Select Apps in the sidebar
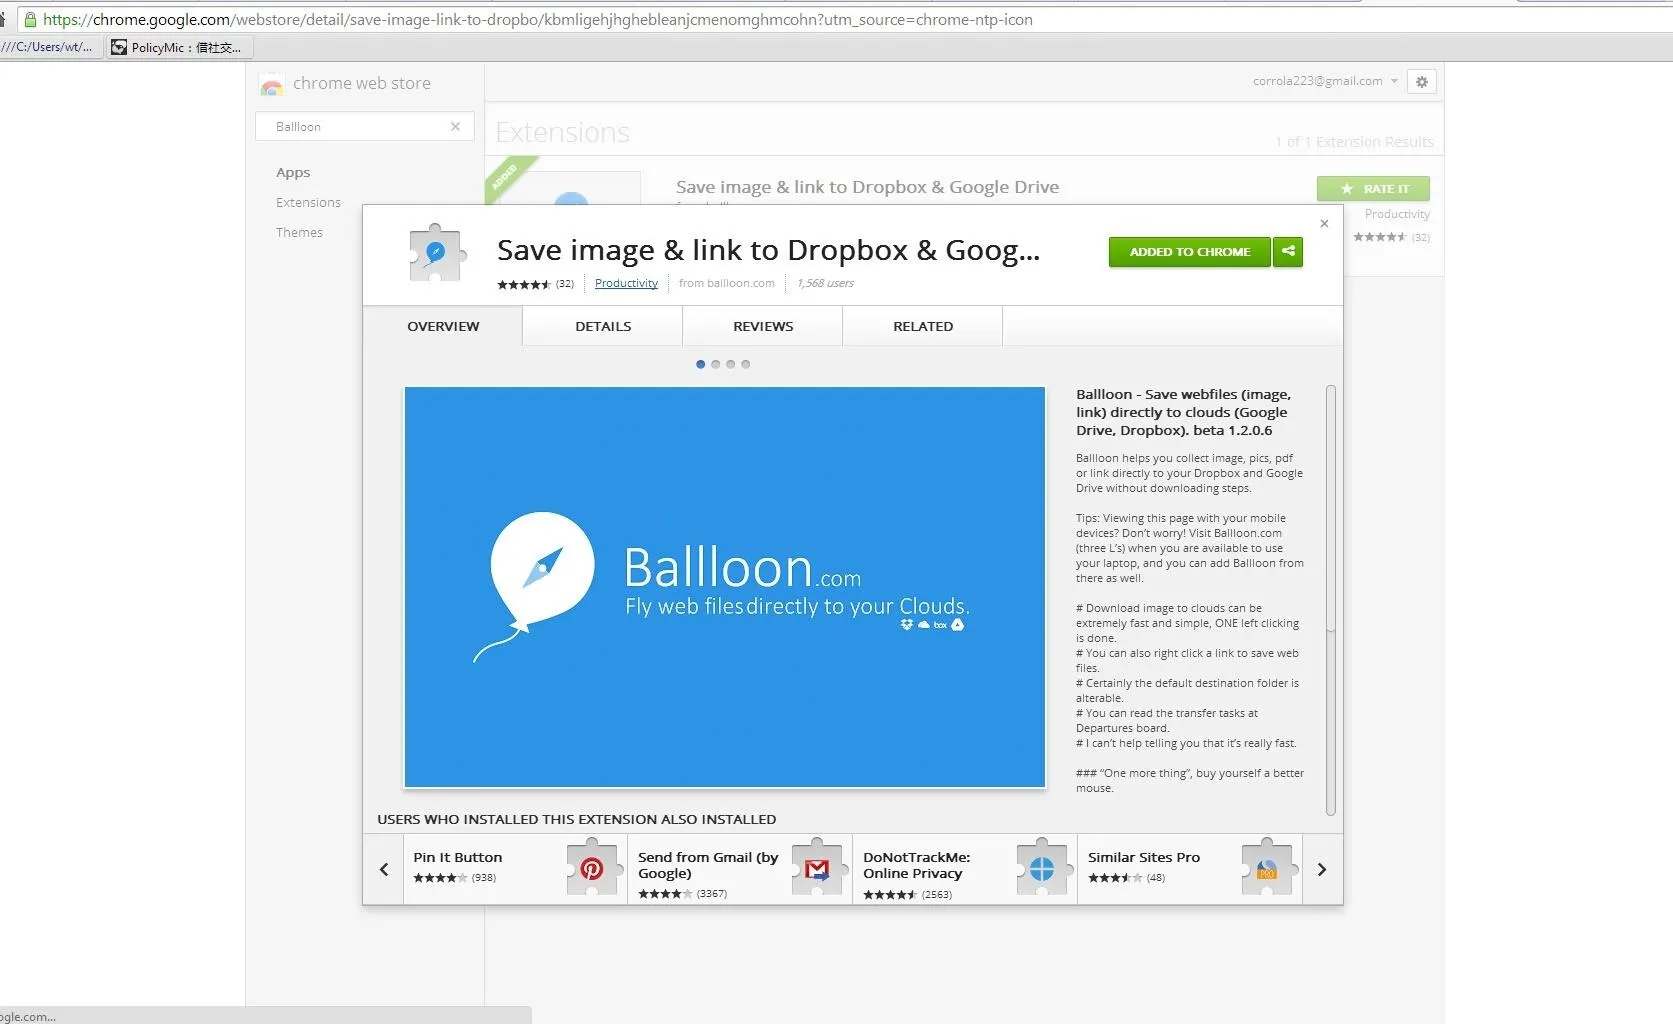The image size is (1673, 1024). 293,172
